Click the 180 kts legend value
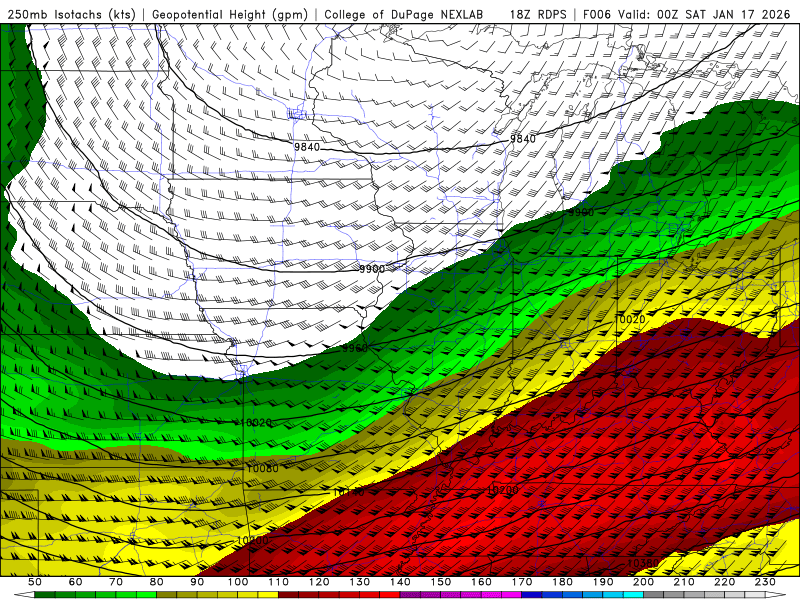This screenshot has width=800, height=600. 562,582
